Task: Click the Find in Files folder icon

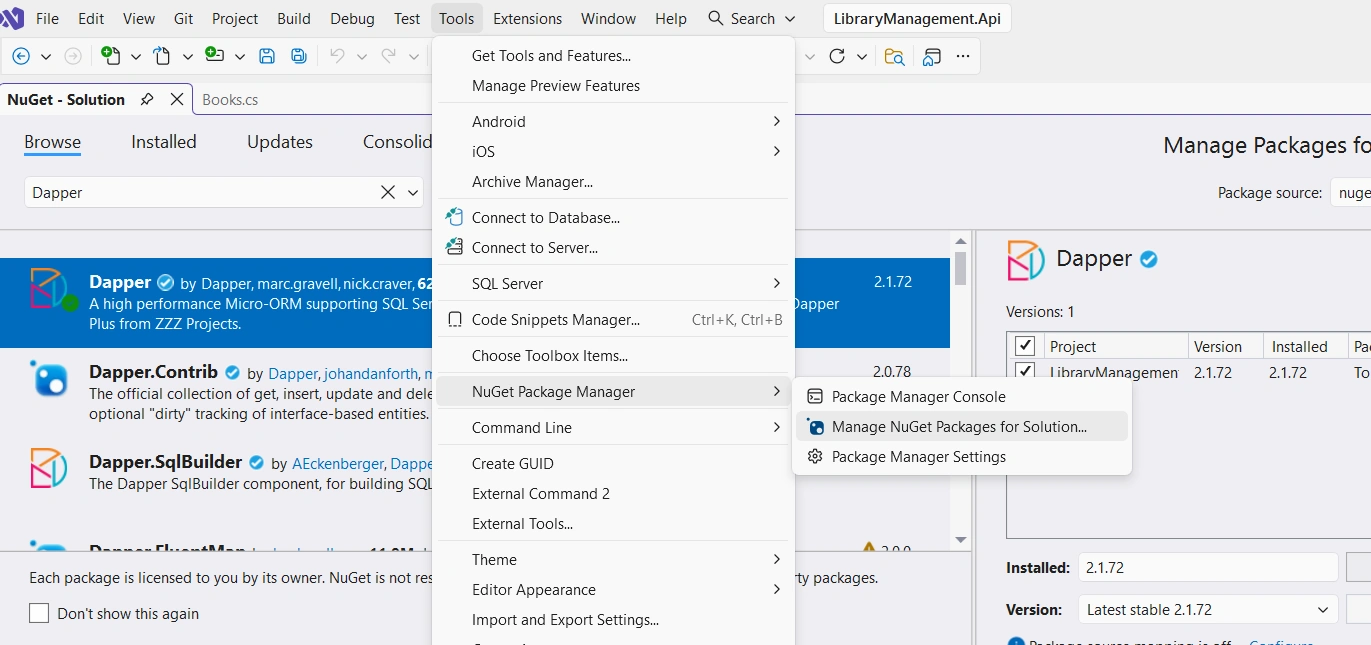Action: [894, 57]
